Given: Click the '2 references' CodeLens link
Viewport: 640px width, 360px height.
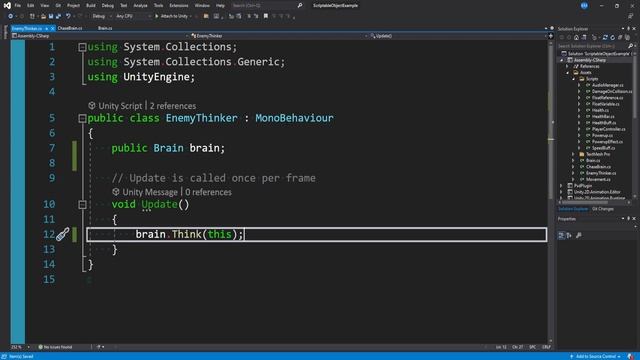Looking at the screenshot, I should pyautogui.click(x=173, y=106).
